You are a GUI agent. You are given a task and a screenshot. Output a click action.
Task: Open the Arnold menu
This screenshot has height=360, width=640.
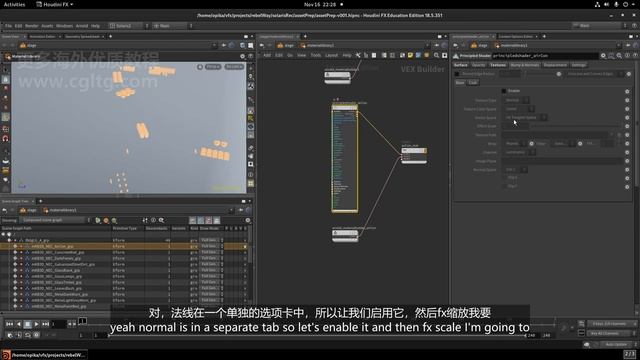click(82, 26)
